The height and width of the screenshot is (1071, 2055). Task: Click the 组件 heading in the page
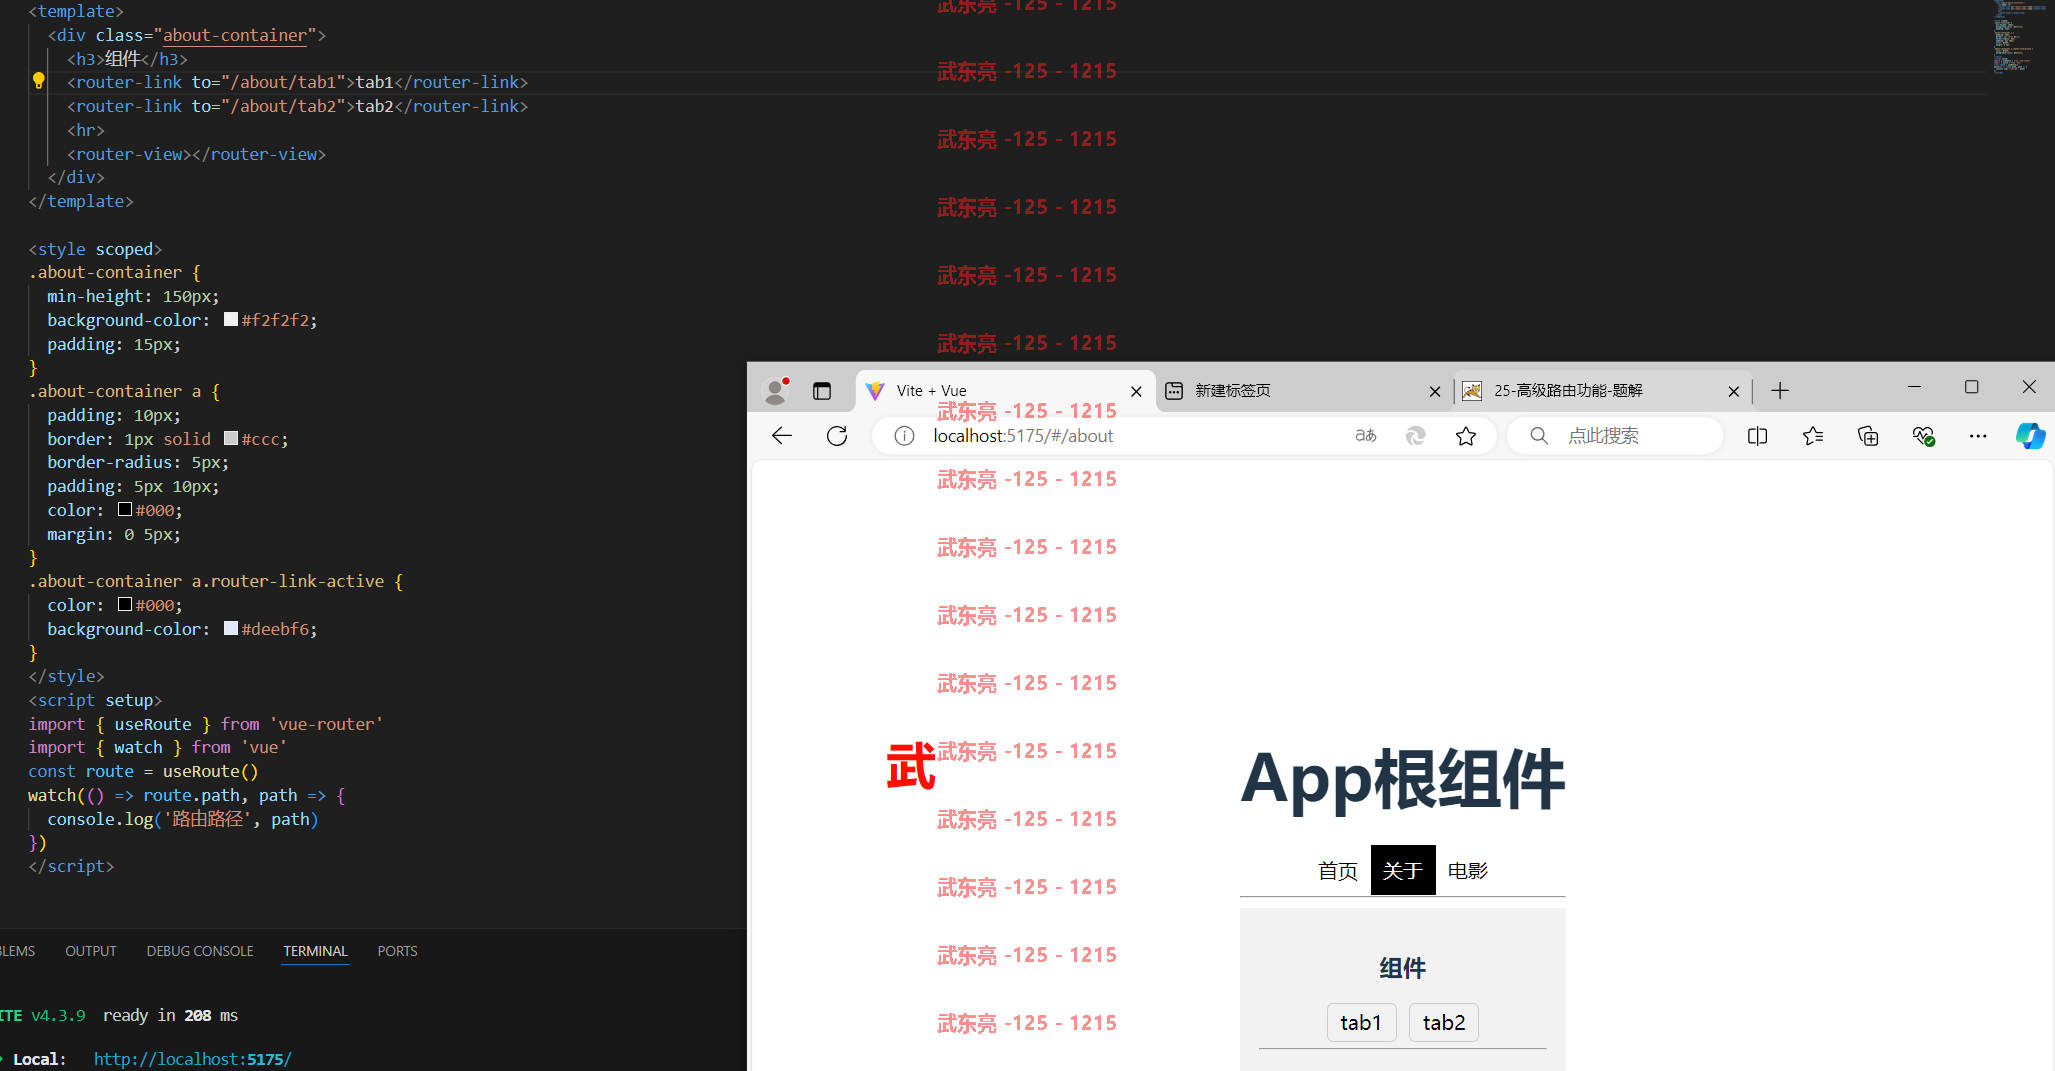pyautogui.click(x=1403, y=968)
